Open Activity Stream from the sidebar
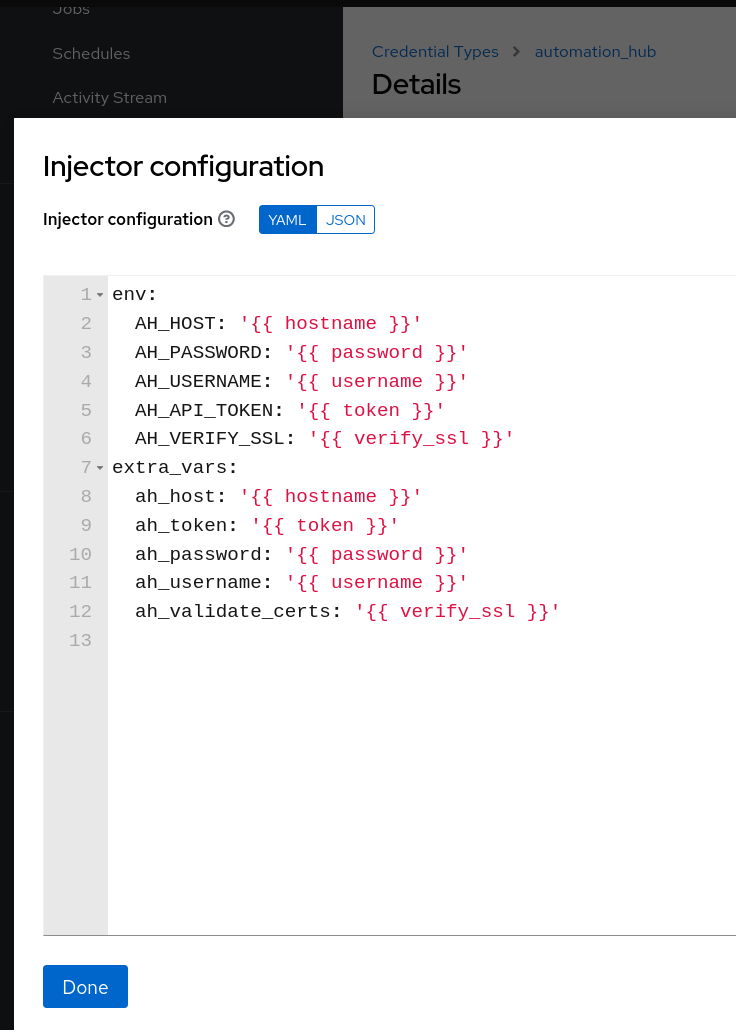The image size is (736, 1030). click(x=110, y=98)
